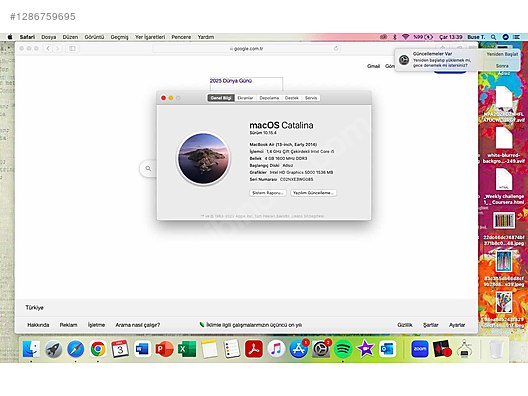Open Launchpad rocket icon in Dock
This screenshot has height=396, width=528.
(53, 349)
